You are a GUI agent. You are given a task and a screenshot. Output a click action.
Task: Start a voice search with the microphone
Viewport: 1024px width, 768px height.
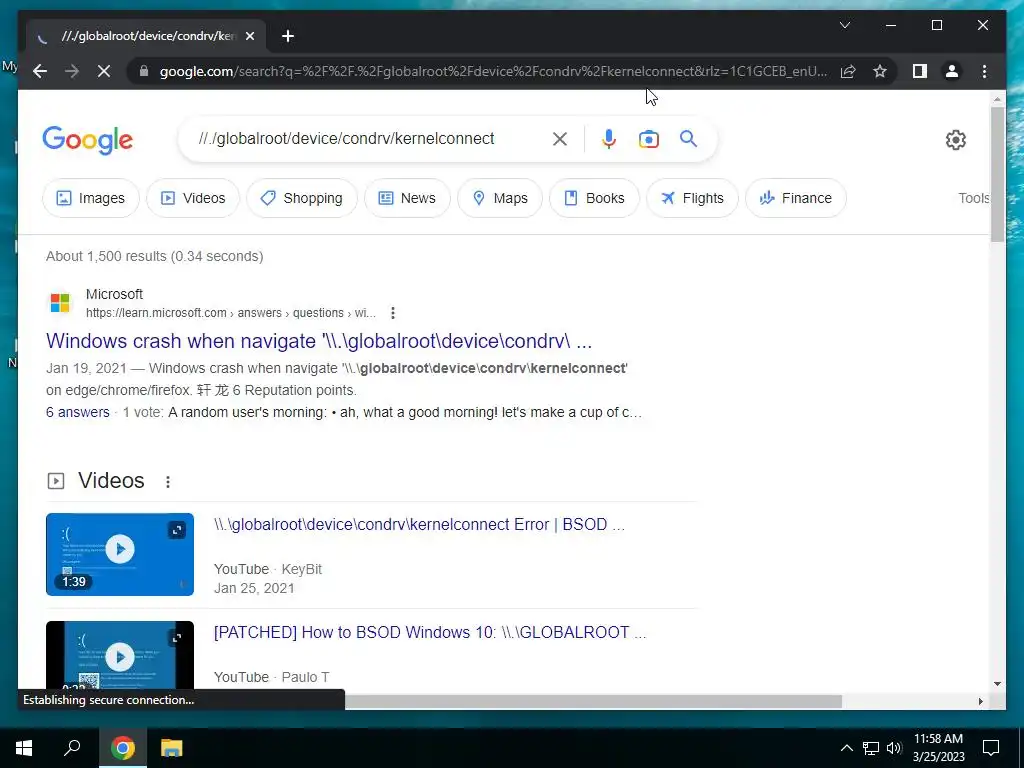(609, 139)
